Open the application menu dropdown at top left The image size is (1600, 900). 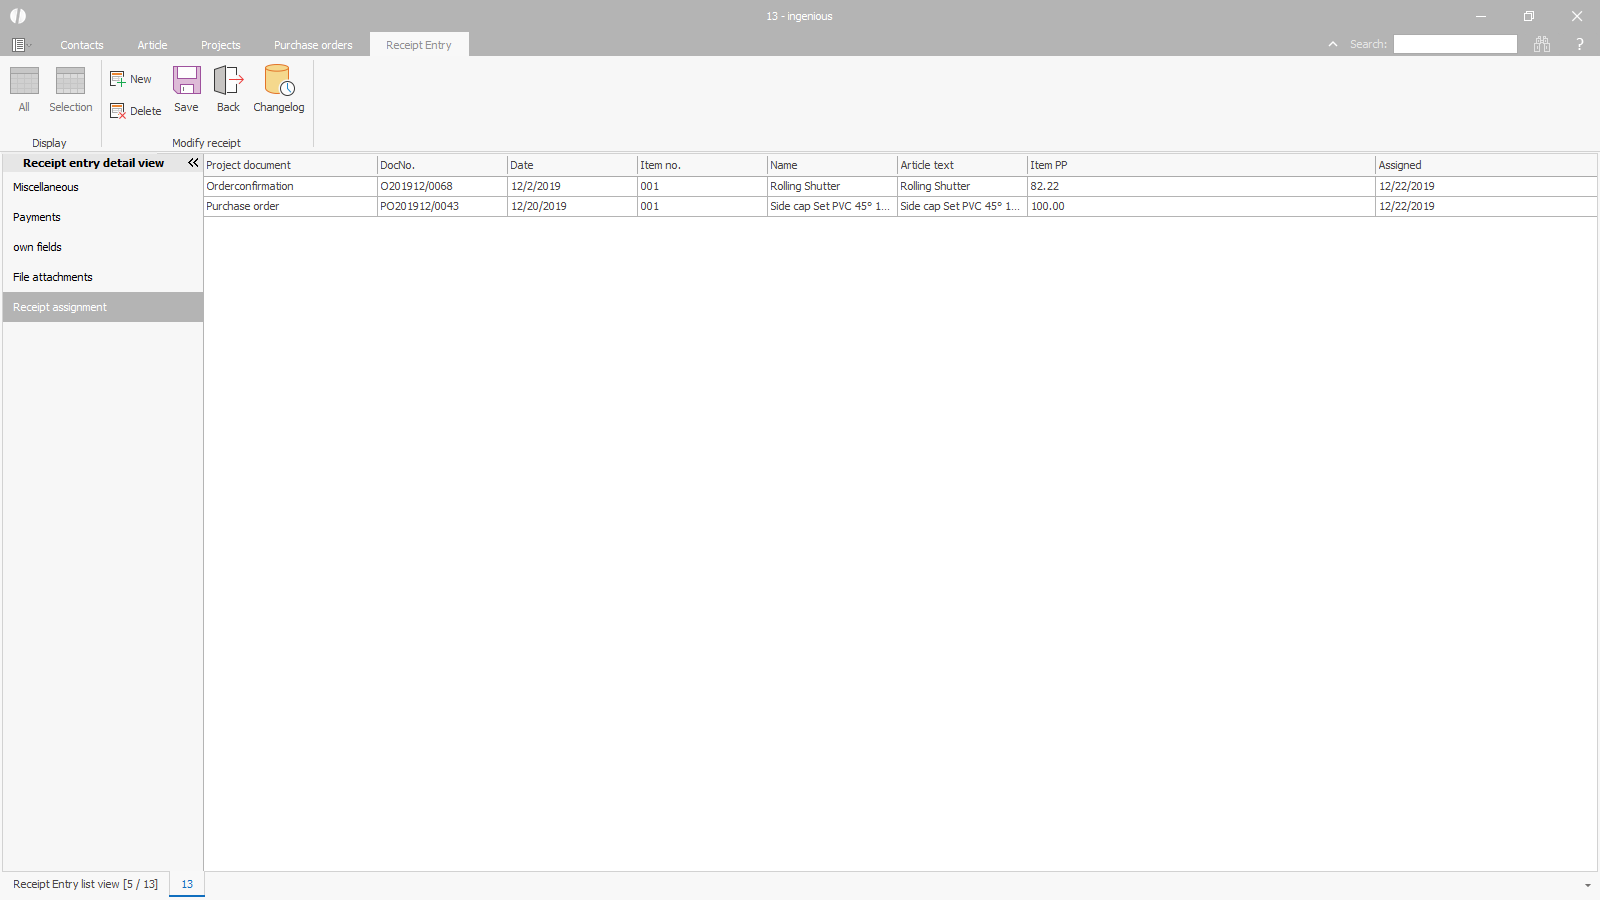(x=20, y=45)
